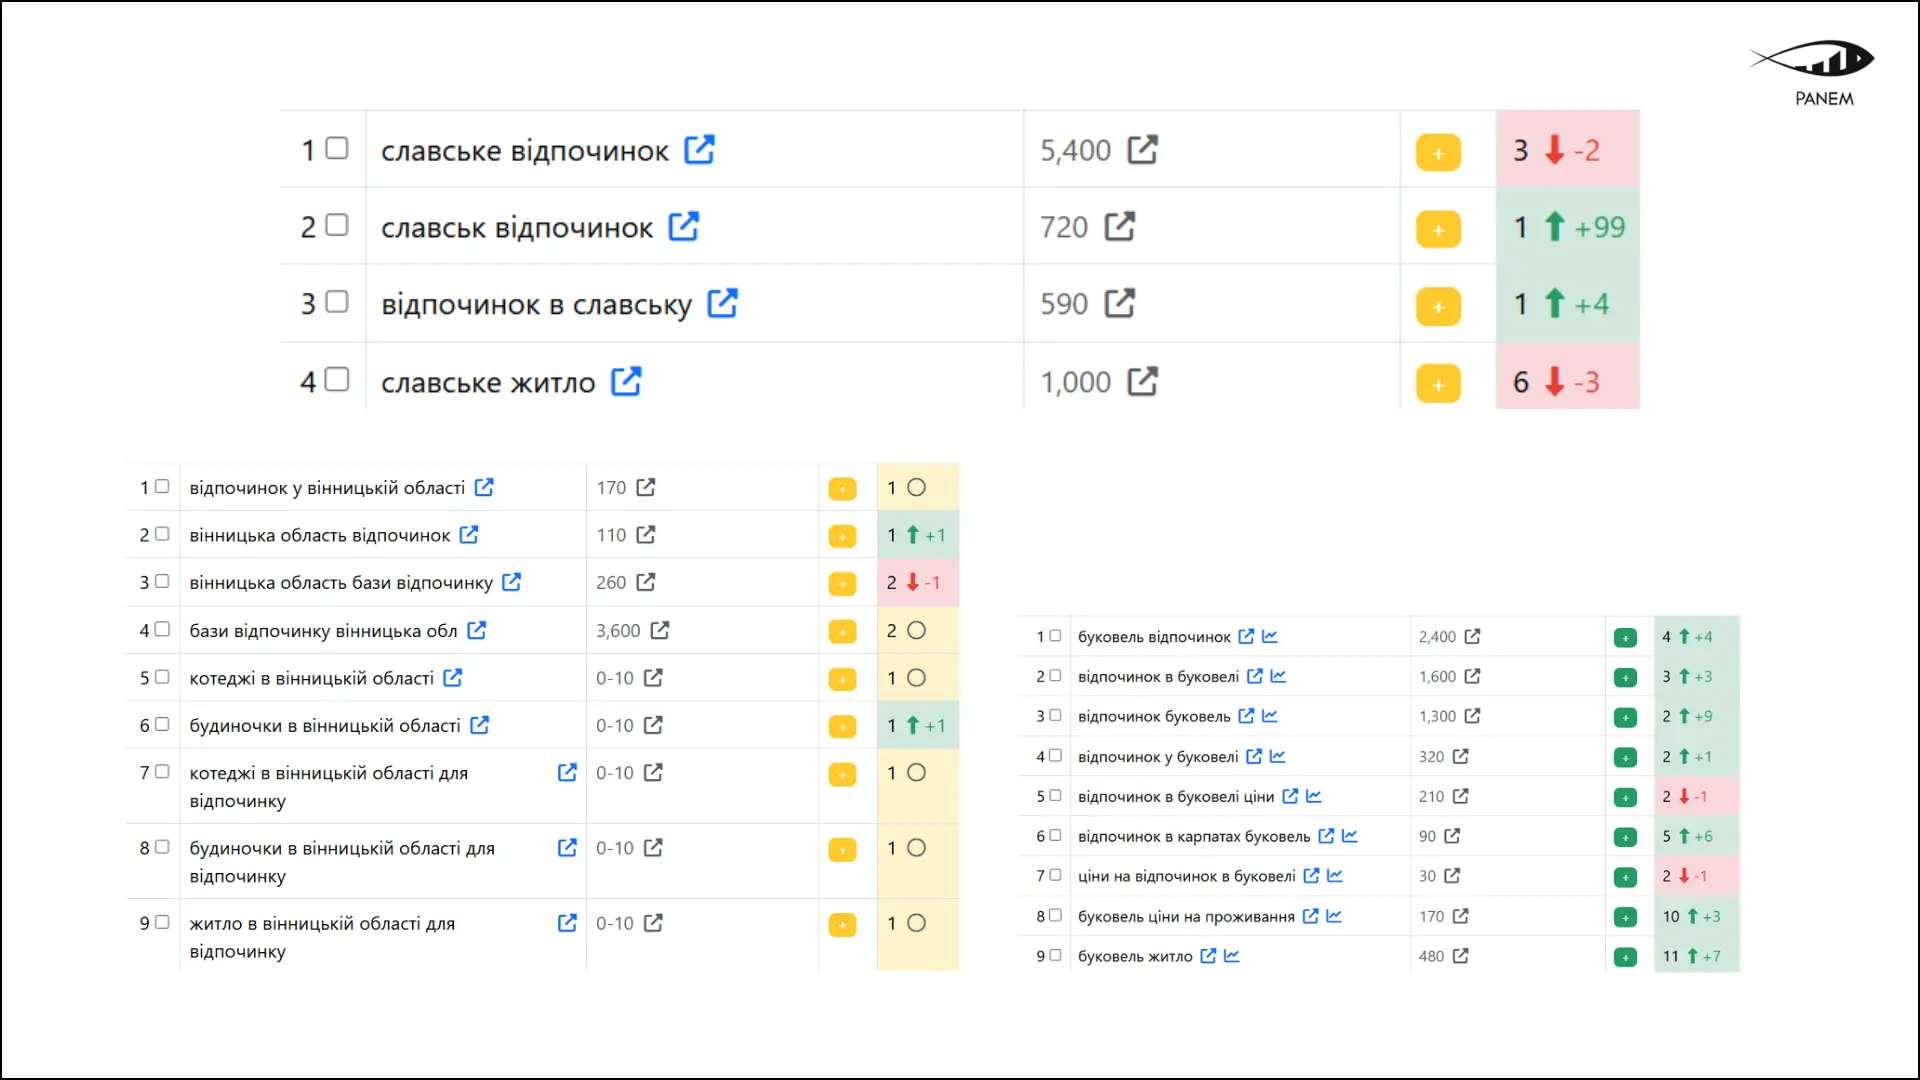Open external link icon beside 3,600 volume
Viewport: 1920px width, 1080px height.
[x=660, y=631]
